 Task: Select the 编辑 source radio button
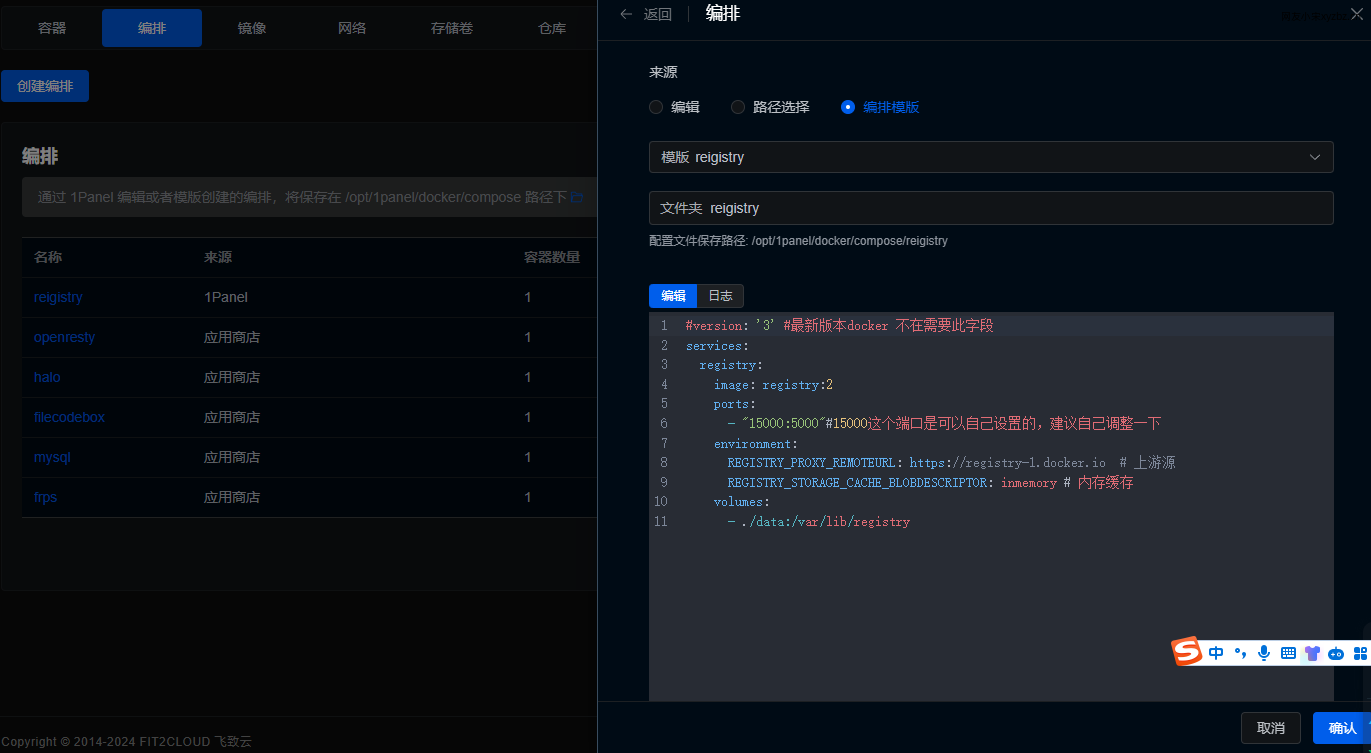[x=656, y=107]
